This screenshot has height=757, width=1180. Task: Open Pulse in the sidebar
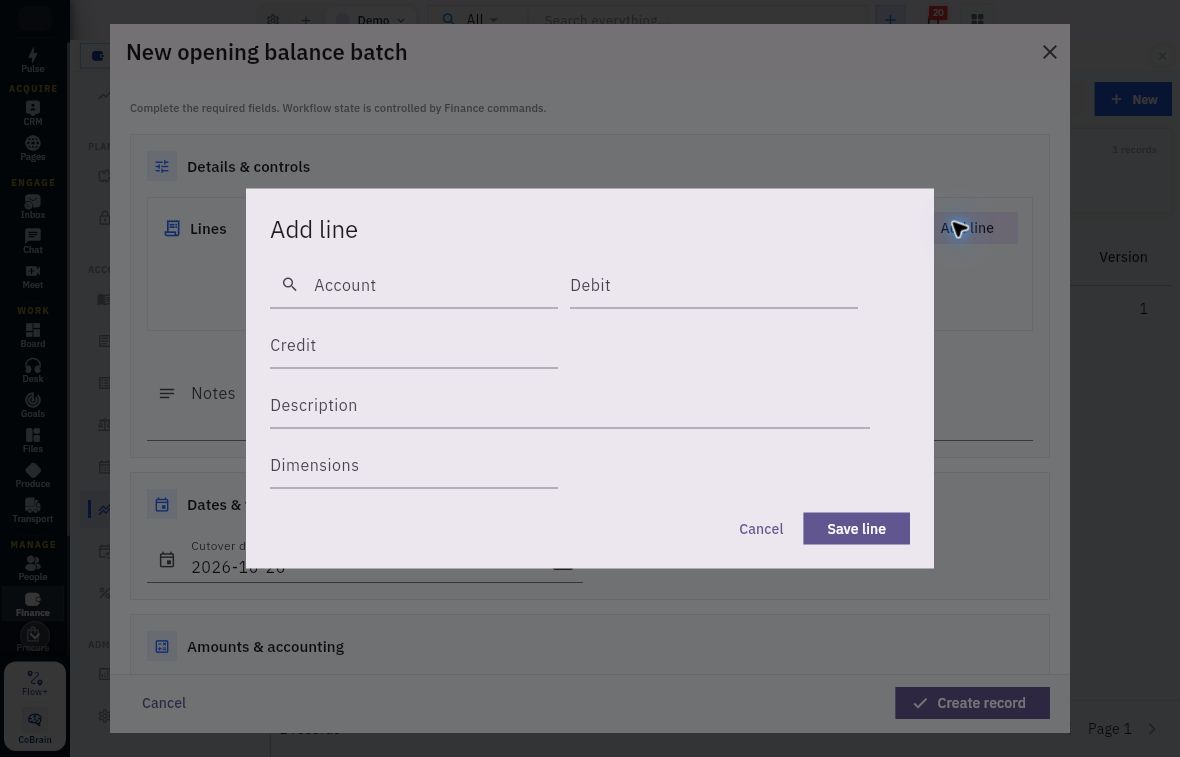[x=32, y=60]
